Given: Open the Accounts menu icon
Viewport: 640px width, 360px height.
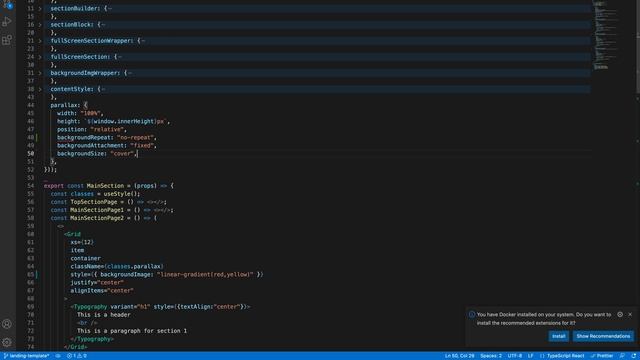Looking at the screenshot, I should click(7, 324).
